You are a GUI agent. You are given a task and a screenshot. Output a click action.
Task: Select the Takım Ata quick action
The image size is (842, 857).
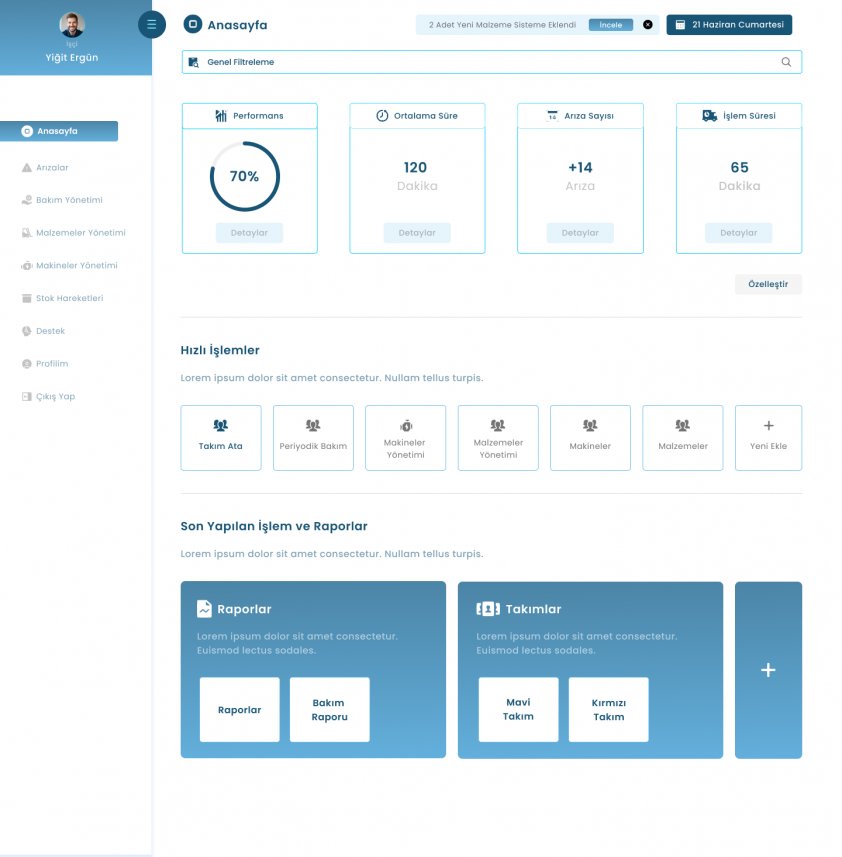[221, 438]
